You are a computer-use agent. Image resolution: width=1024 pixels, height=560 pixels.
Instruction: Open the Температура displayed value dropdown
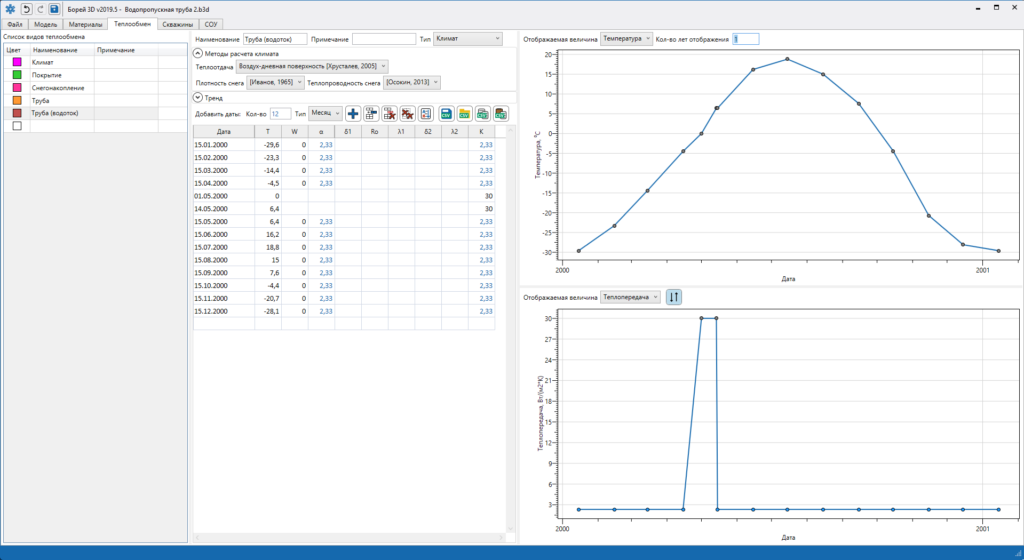[x=626, y=39]
